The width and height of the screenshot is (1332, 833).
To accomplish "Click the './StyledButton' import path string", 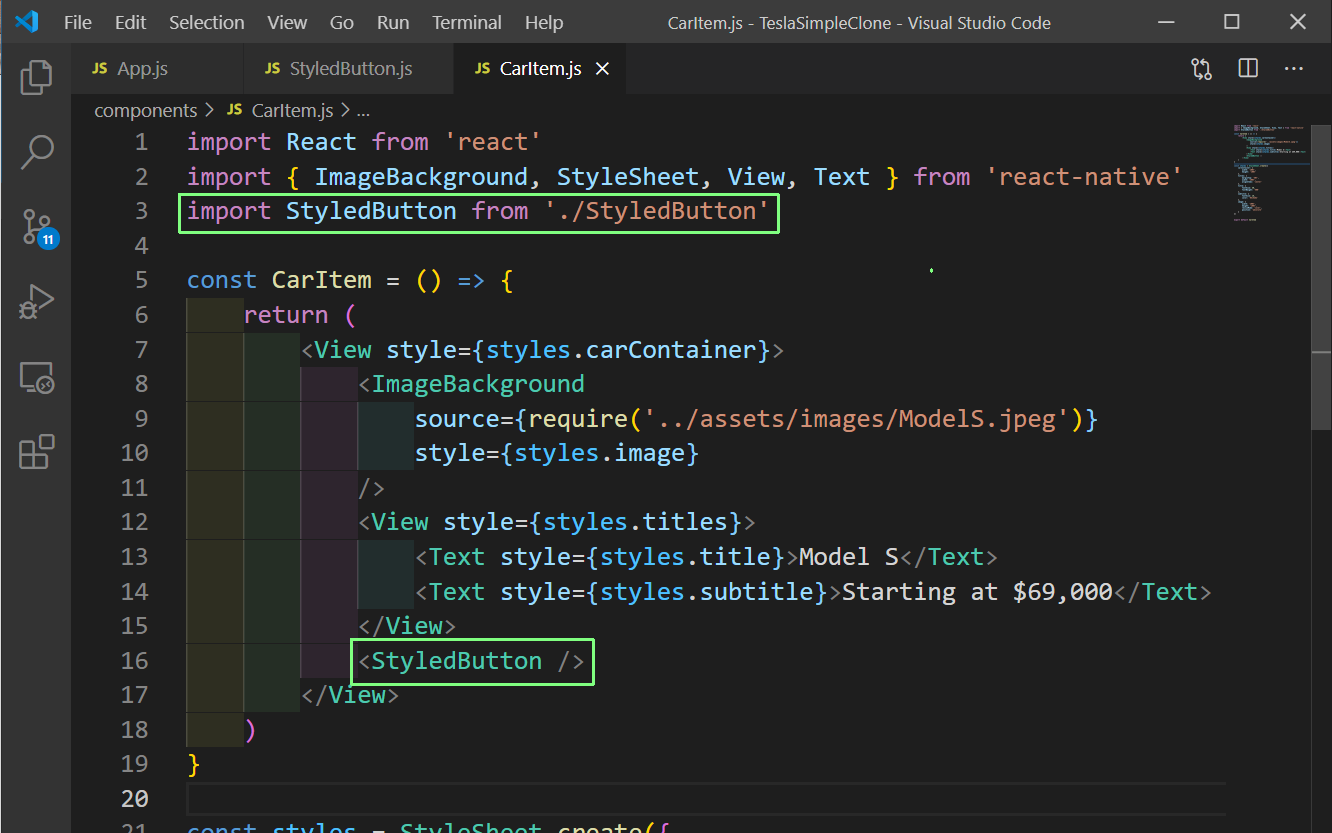I will [x=657, y=211].
